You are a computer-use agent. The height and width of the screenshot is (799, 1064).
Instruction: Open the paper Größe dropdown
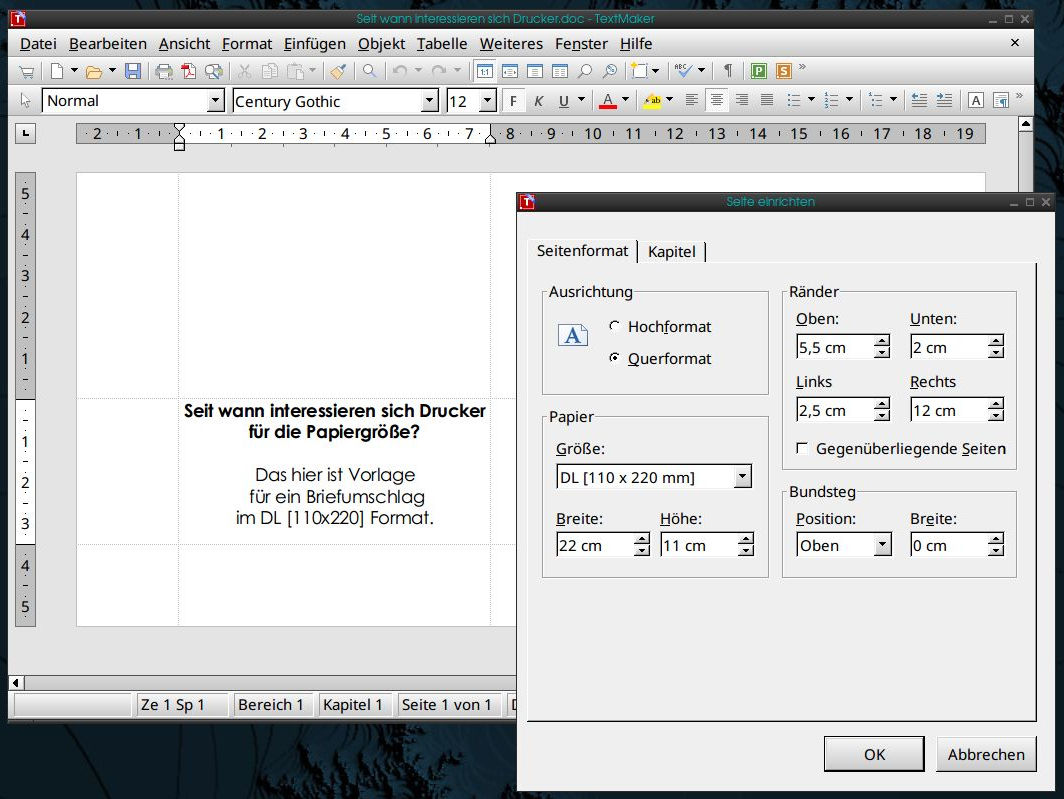click(742, 477)
